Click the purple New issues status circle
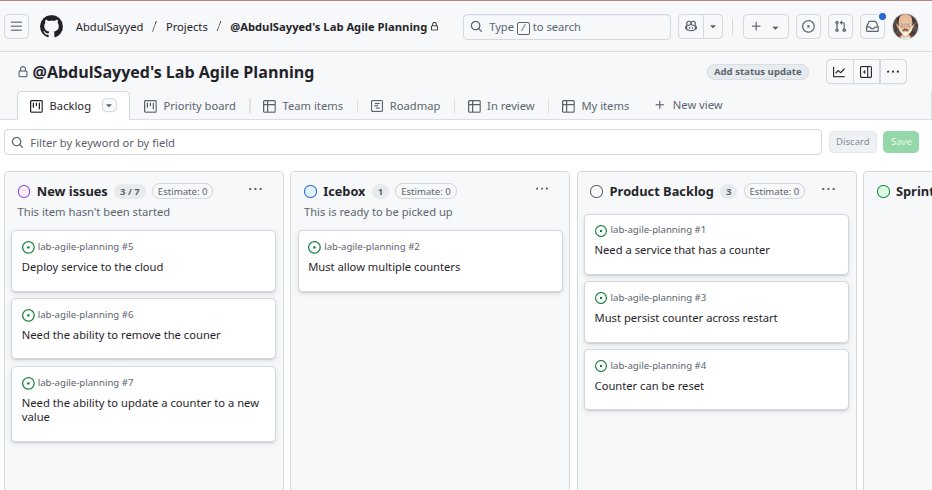932x490 pixels. pos(24,191)
